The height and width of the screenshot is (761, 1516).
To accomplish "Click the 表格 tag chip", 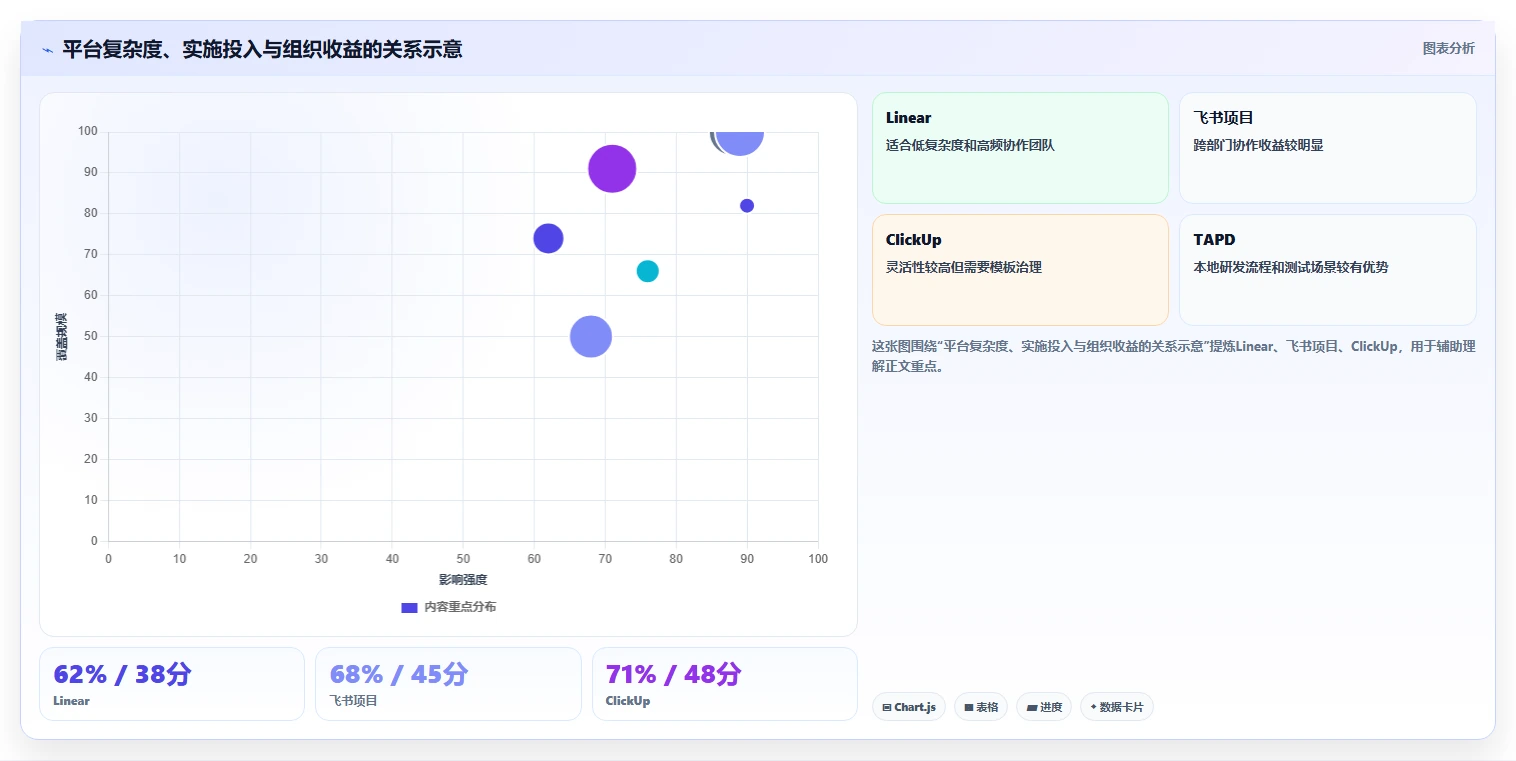I will pos(981,707).
